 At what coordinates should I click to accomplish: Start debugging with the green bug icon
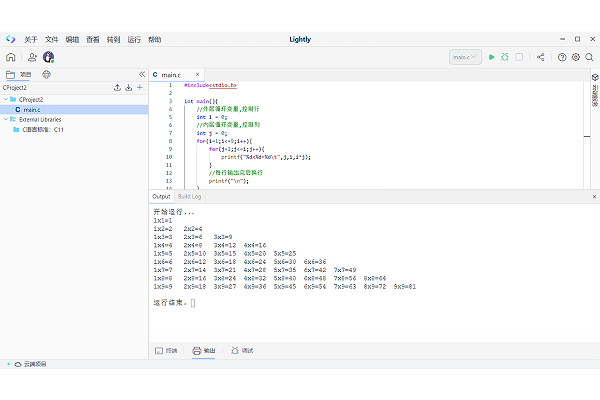[505, 57]
